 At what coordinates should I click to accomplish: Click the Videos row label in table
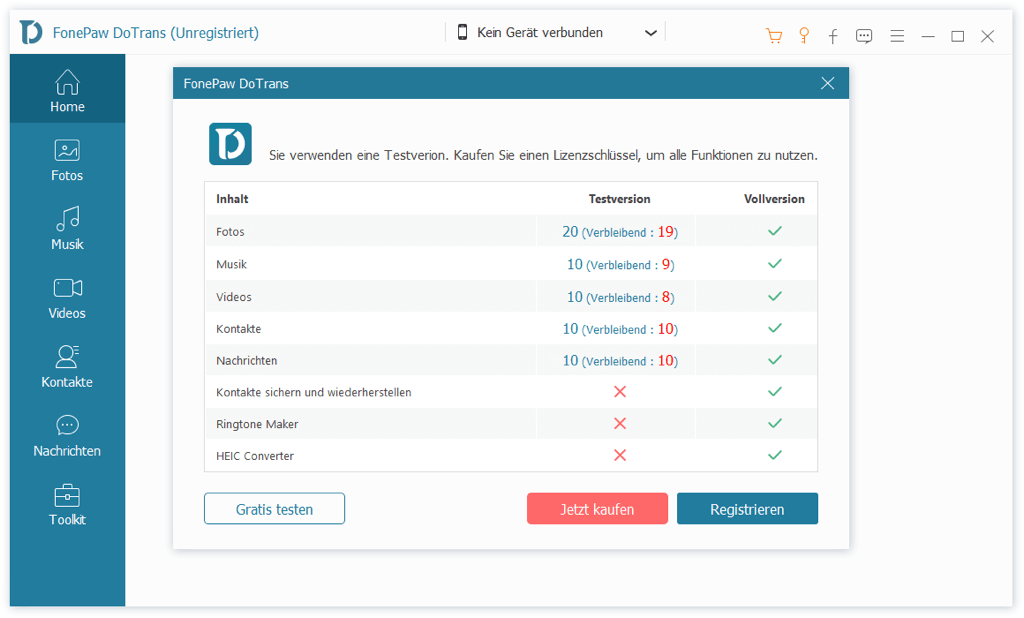click(x=234, y=297)
